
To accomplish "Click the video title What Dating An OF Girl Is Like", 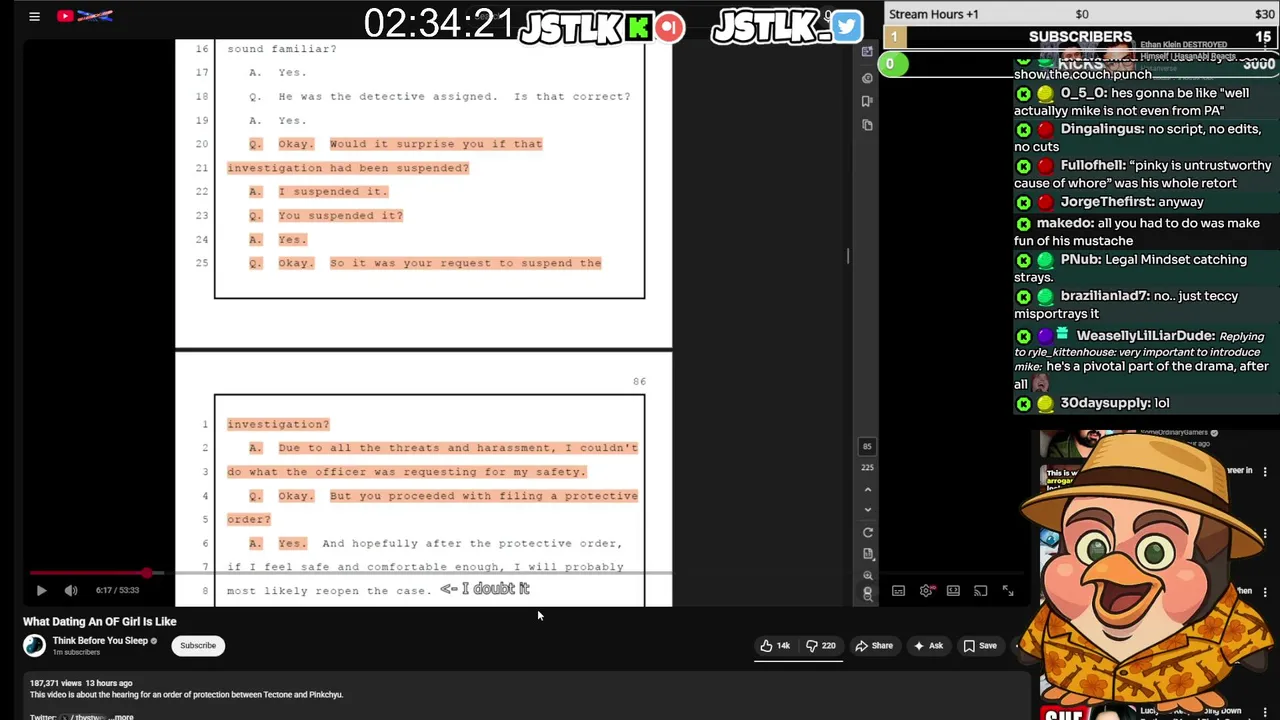I will tap(100, 622).
